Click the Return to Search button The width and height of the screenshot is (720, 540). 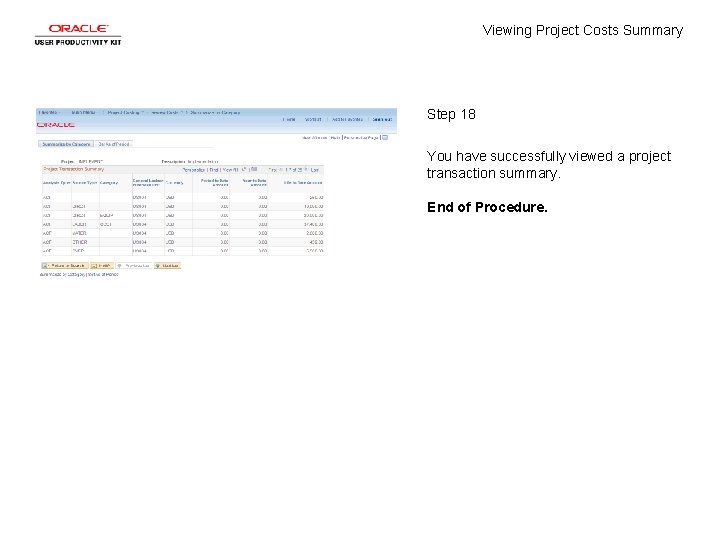[x=64, y=266]
